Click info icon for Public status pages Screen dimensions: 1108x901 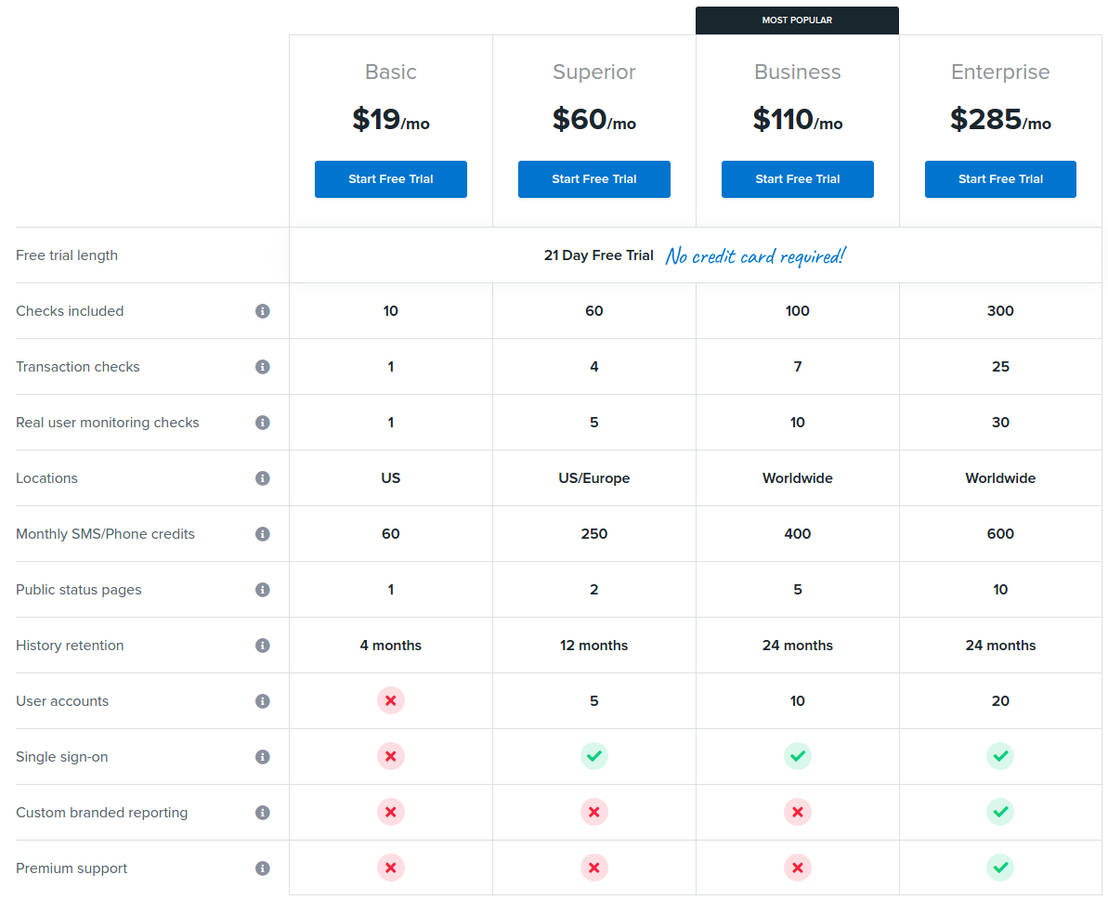pyautogui.click(x=262, y=590)
